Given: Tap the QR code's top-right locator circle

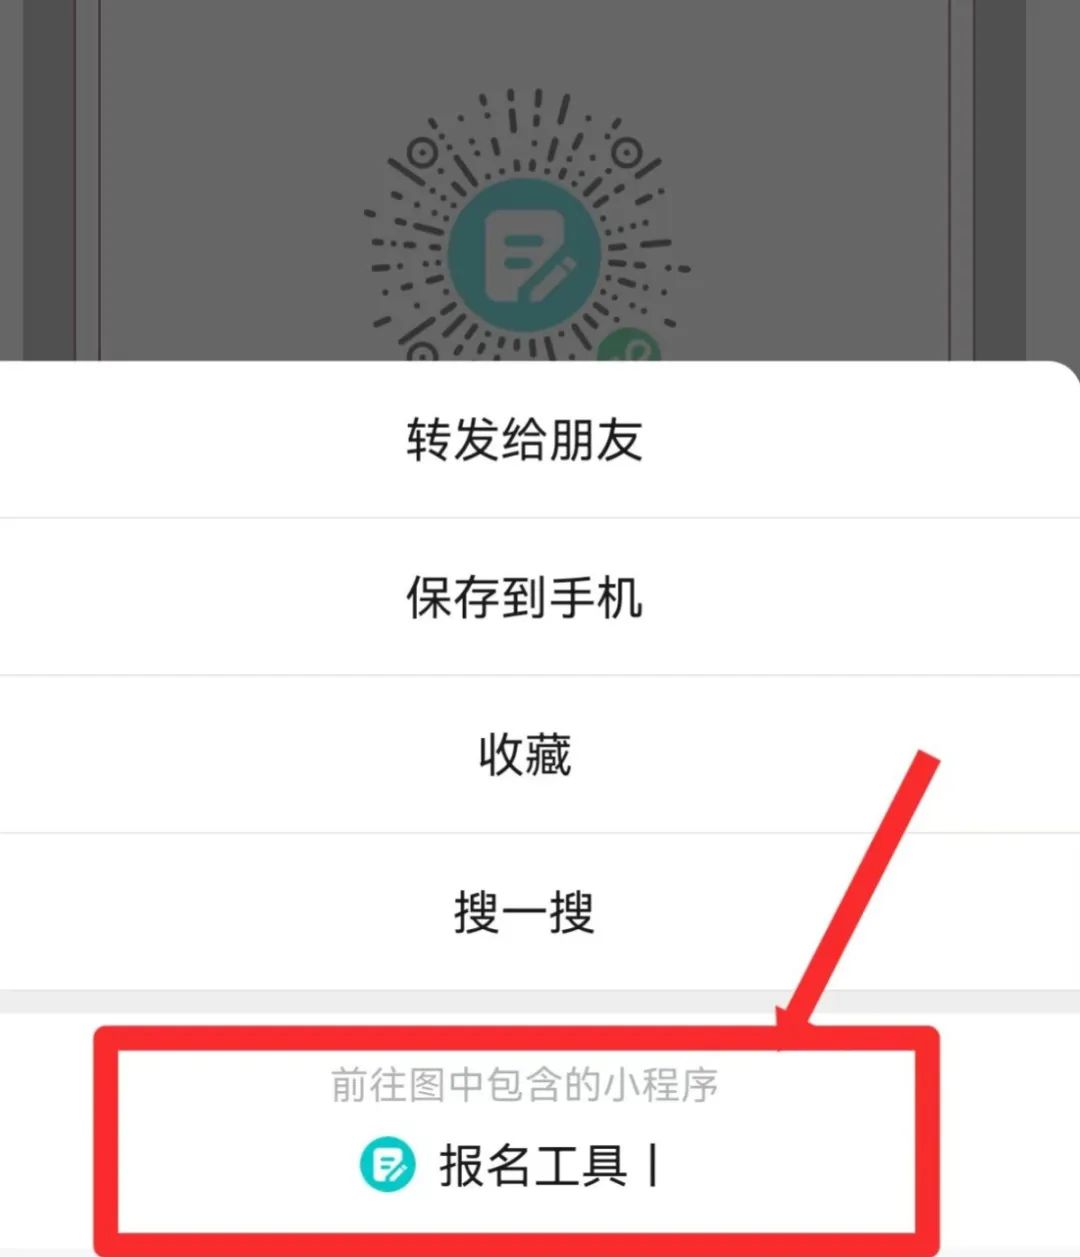Looking at the screenshot, I should [x=627, y=153].
